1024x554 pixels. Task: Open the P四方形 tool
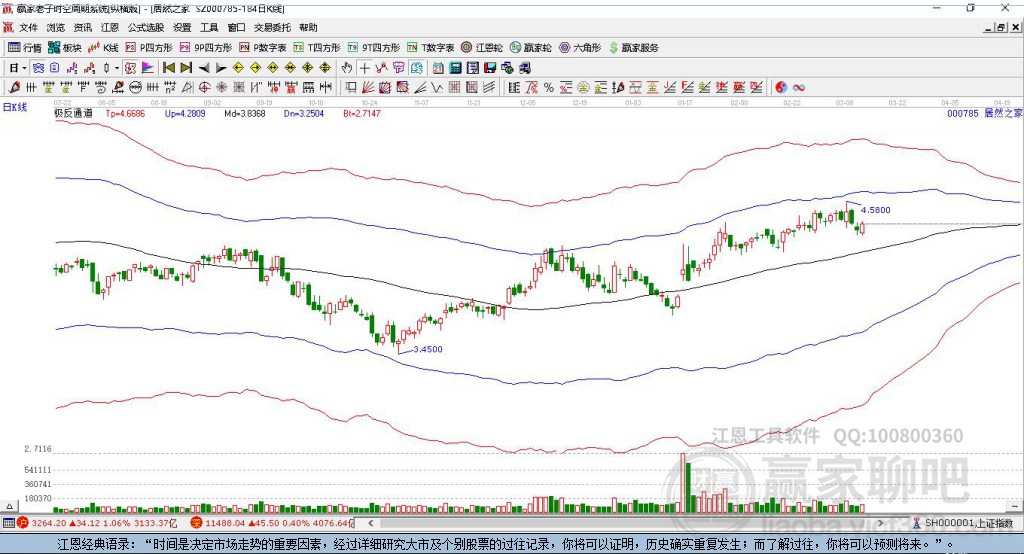pos(149,48)
